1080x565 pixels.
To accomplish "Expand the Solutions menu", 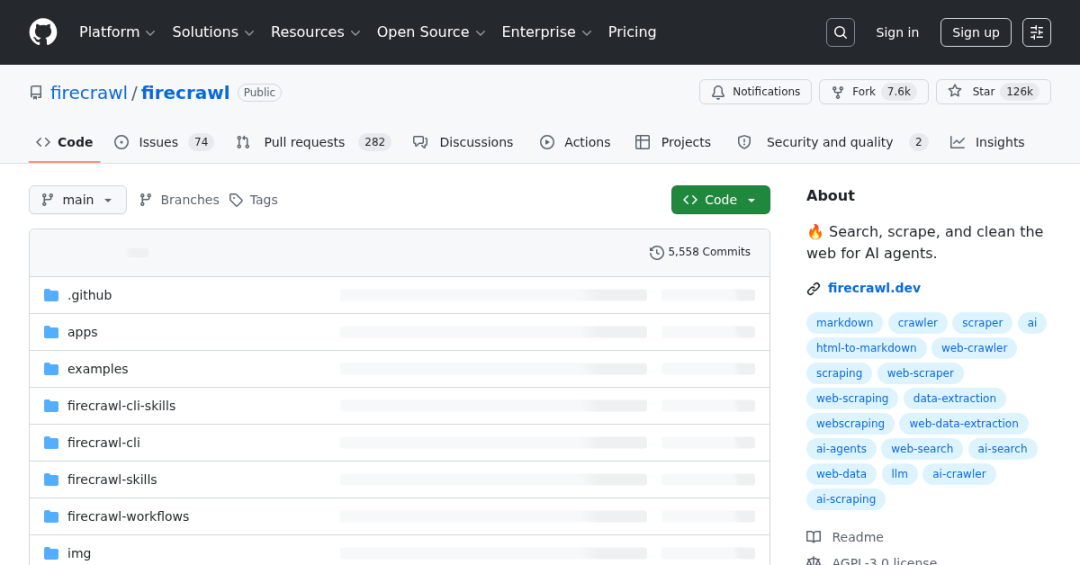I will click(214, 32).
